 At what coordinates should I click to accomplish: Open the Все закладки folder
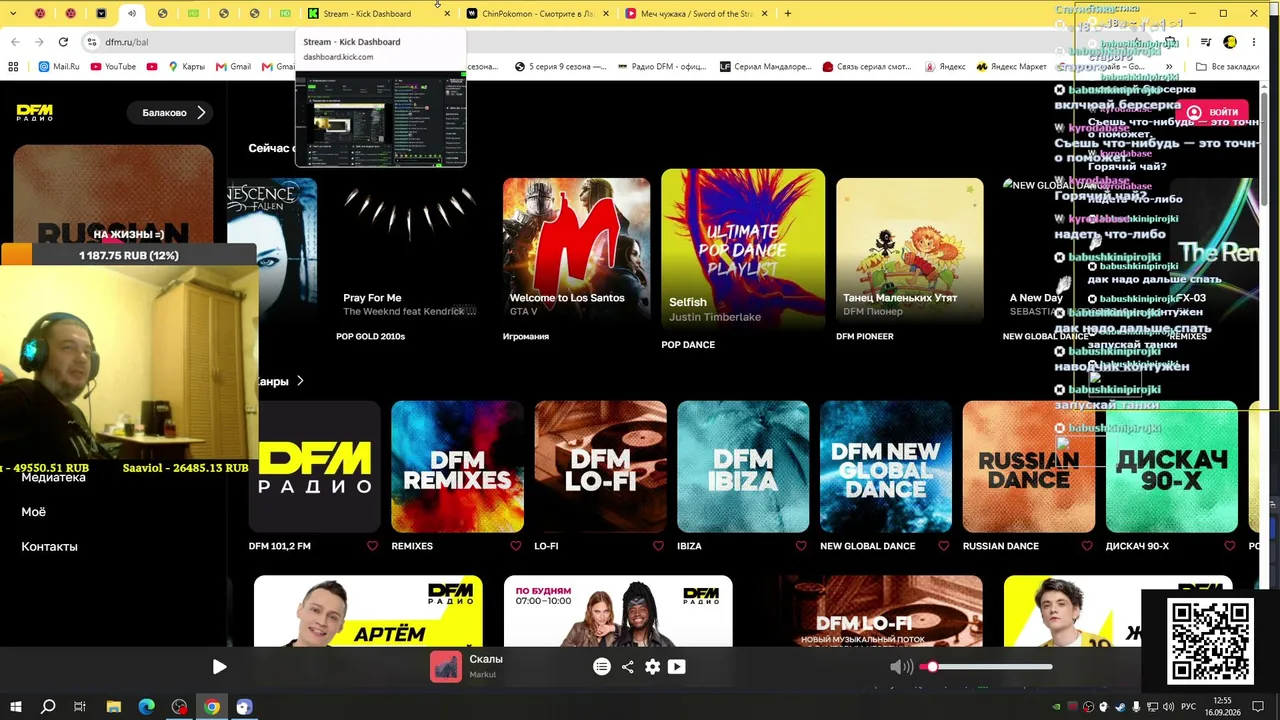point(1227,67)
